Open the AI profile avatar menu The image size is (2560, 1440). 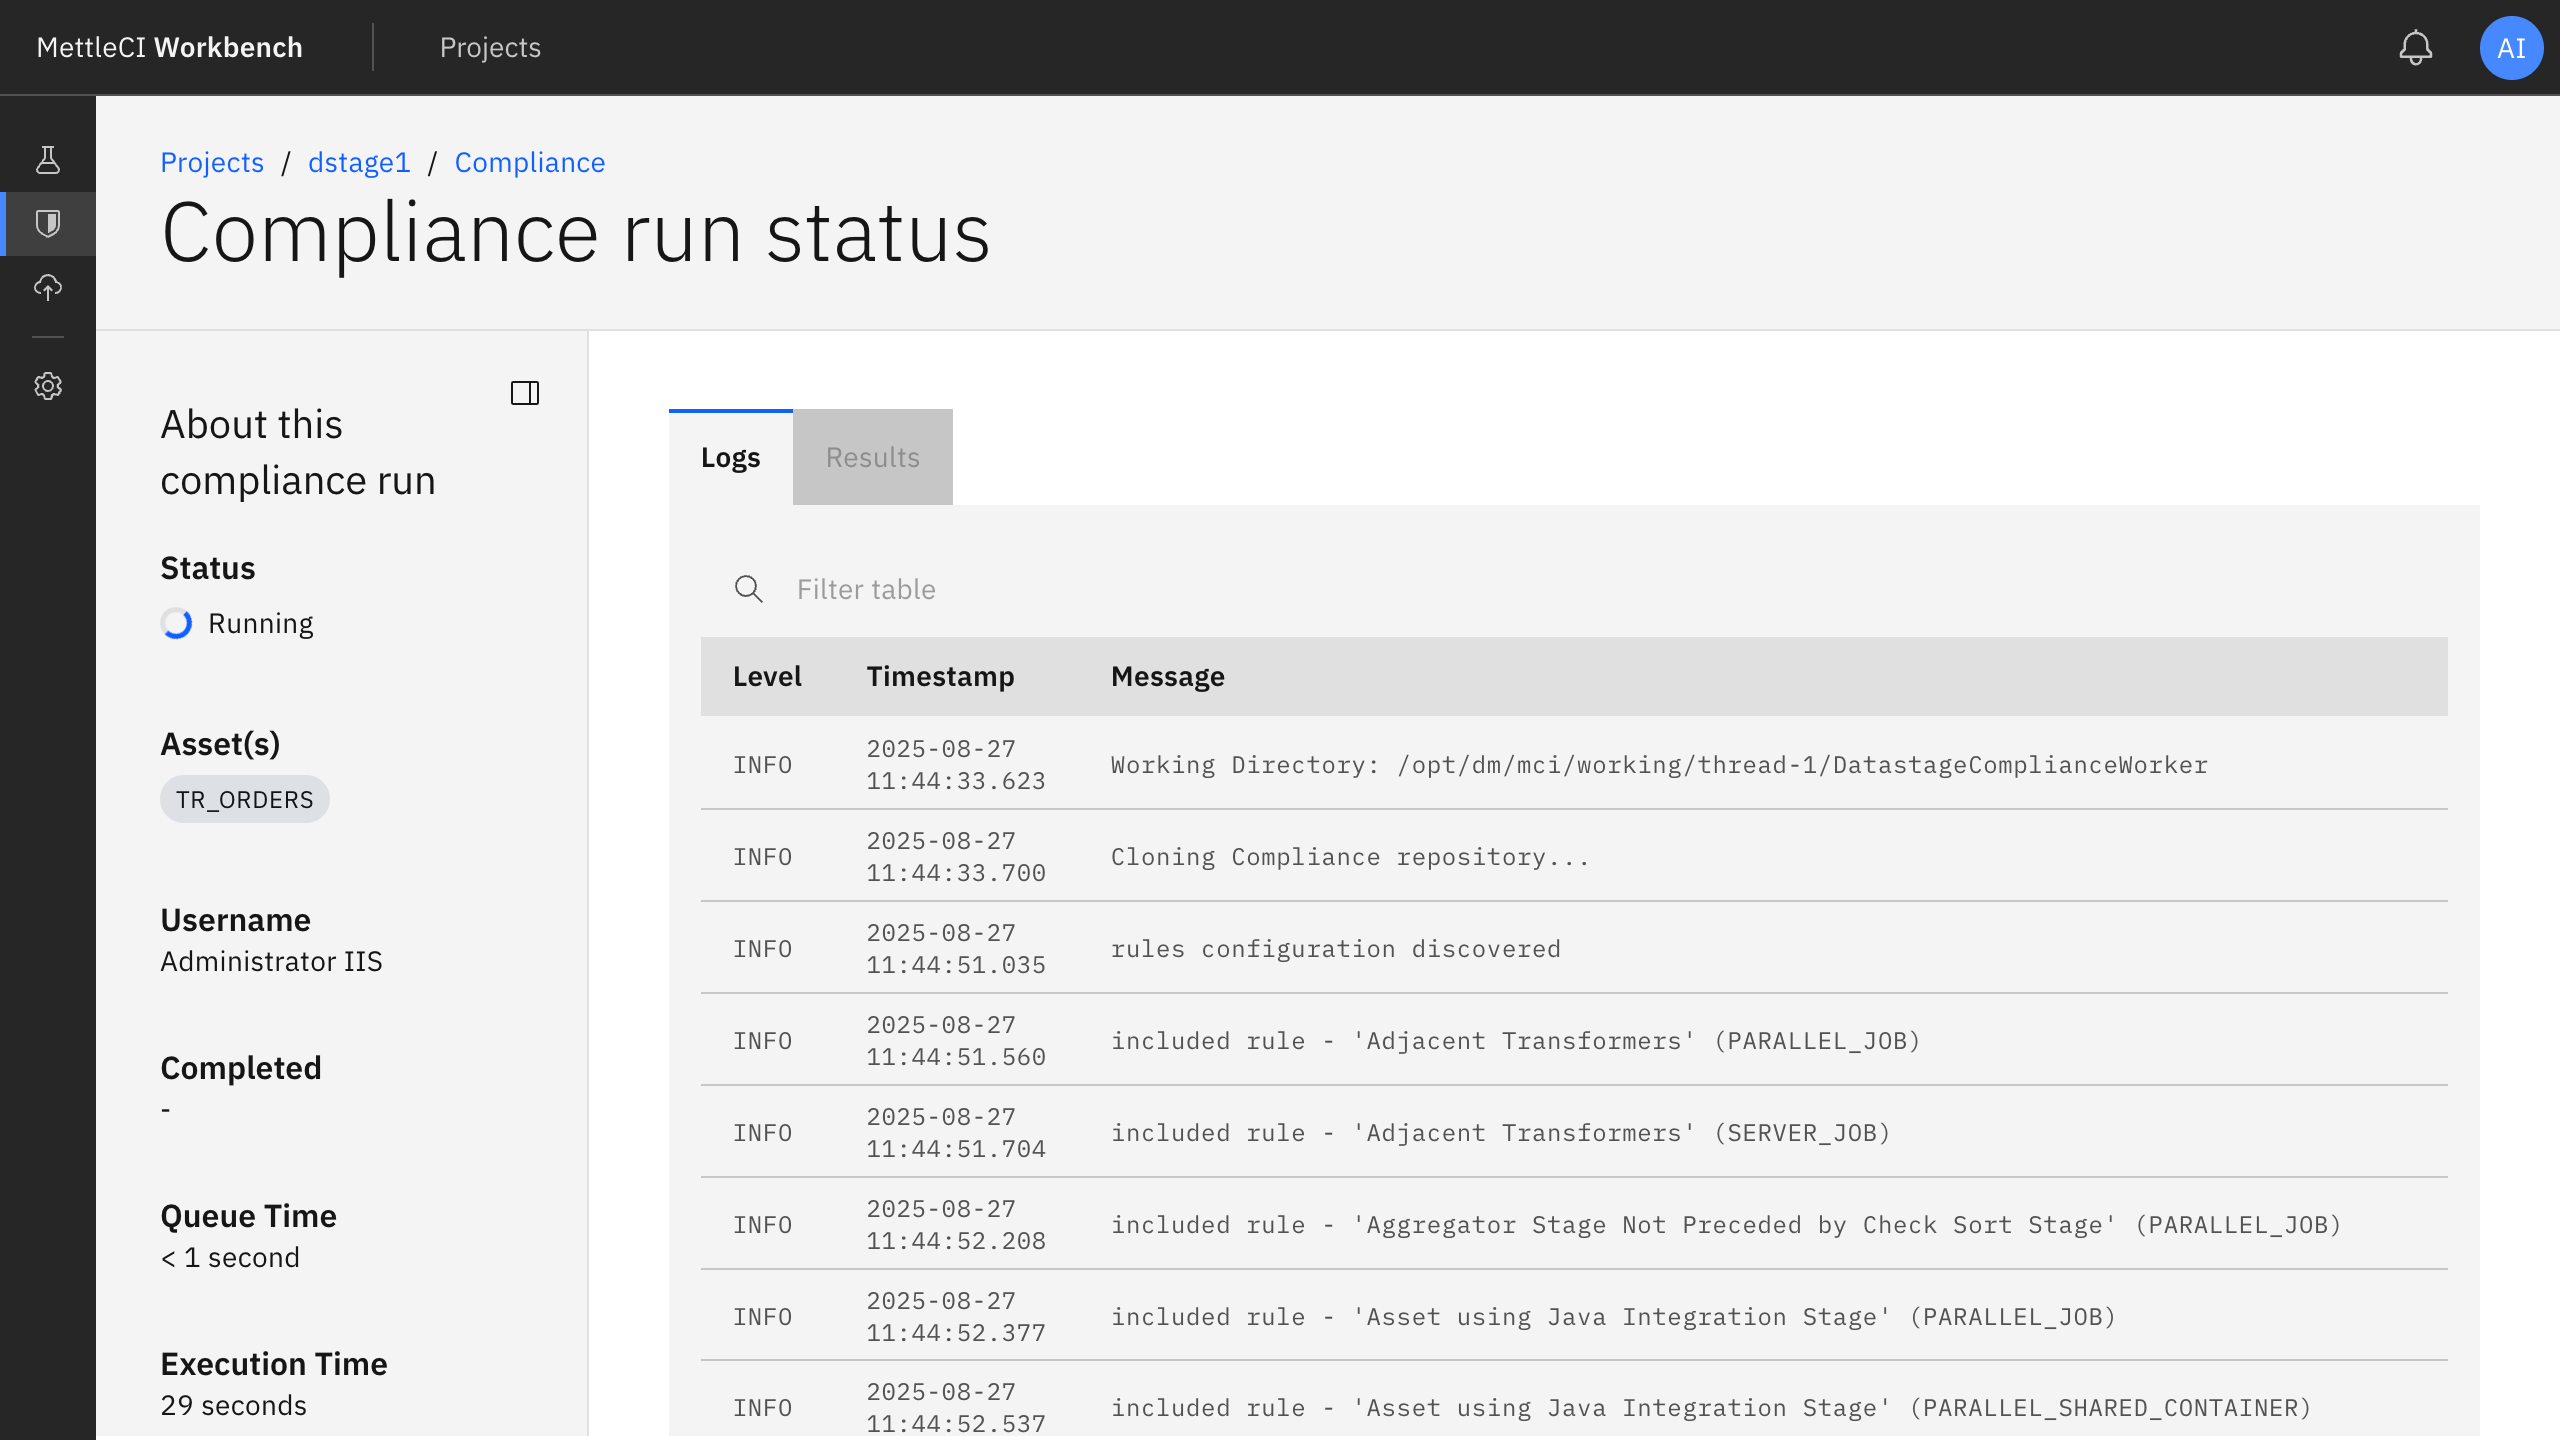pos(2511,47)
